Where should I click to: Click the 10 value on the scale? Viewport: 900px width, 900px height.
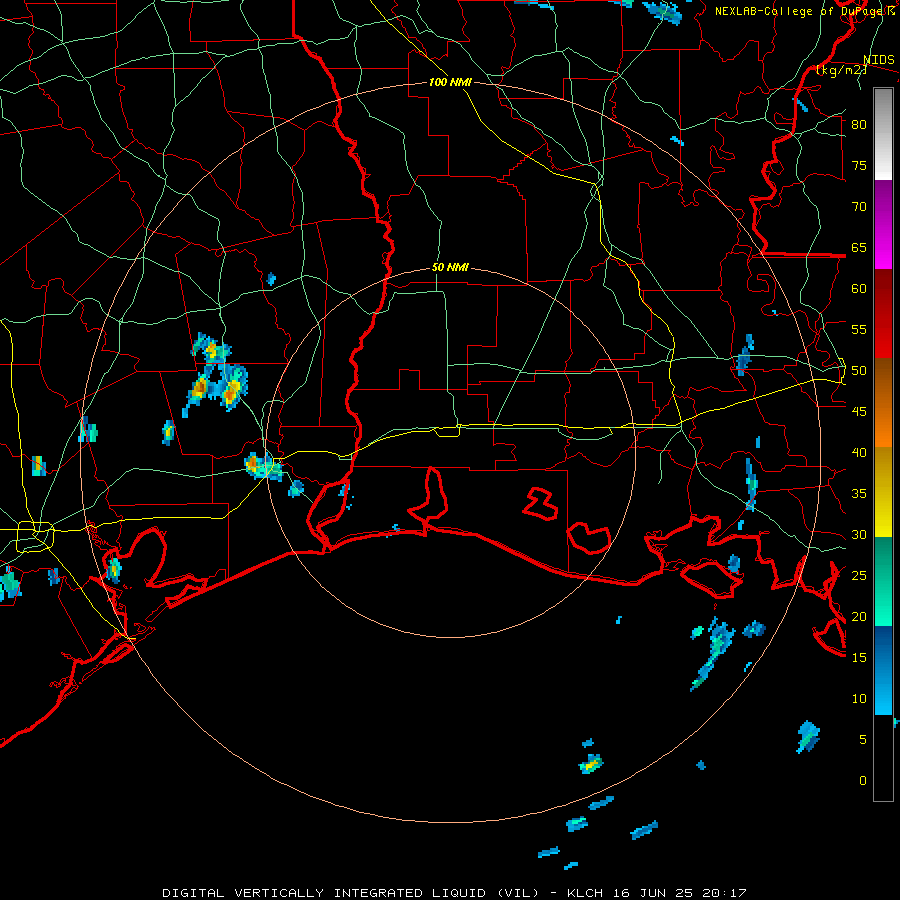point(859,699)
